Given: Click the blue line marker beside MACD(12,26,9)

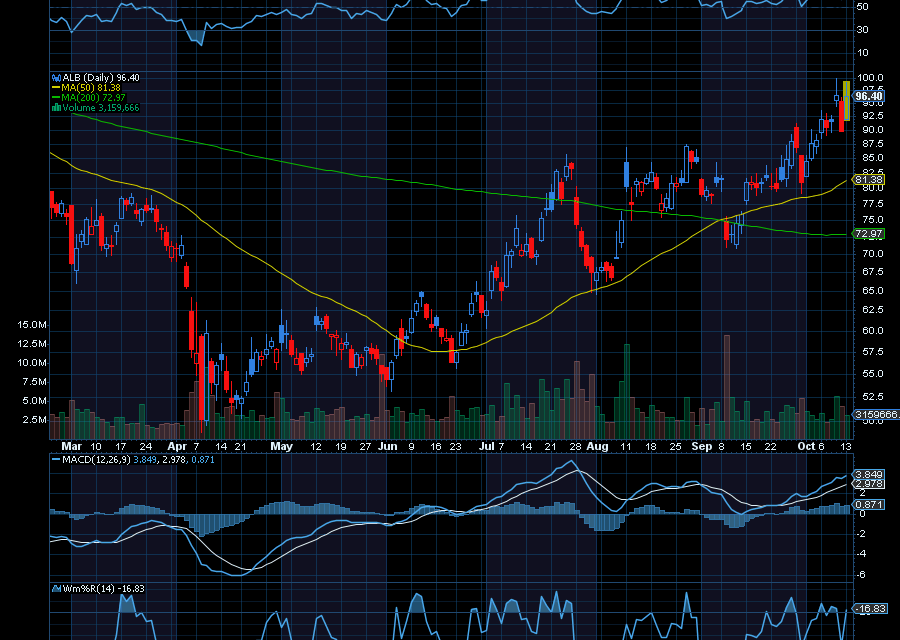Looking at the screenshot, I should point(56,459).
